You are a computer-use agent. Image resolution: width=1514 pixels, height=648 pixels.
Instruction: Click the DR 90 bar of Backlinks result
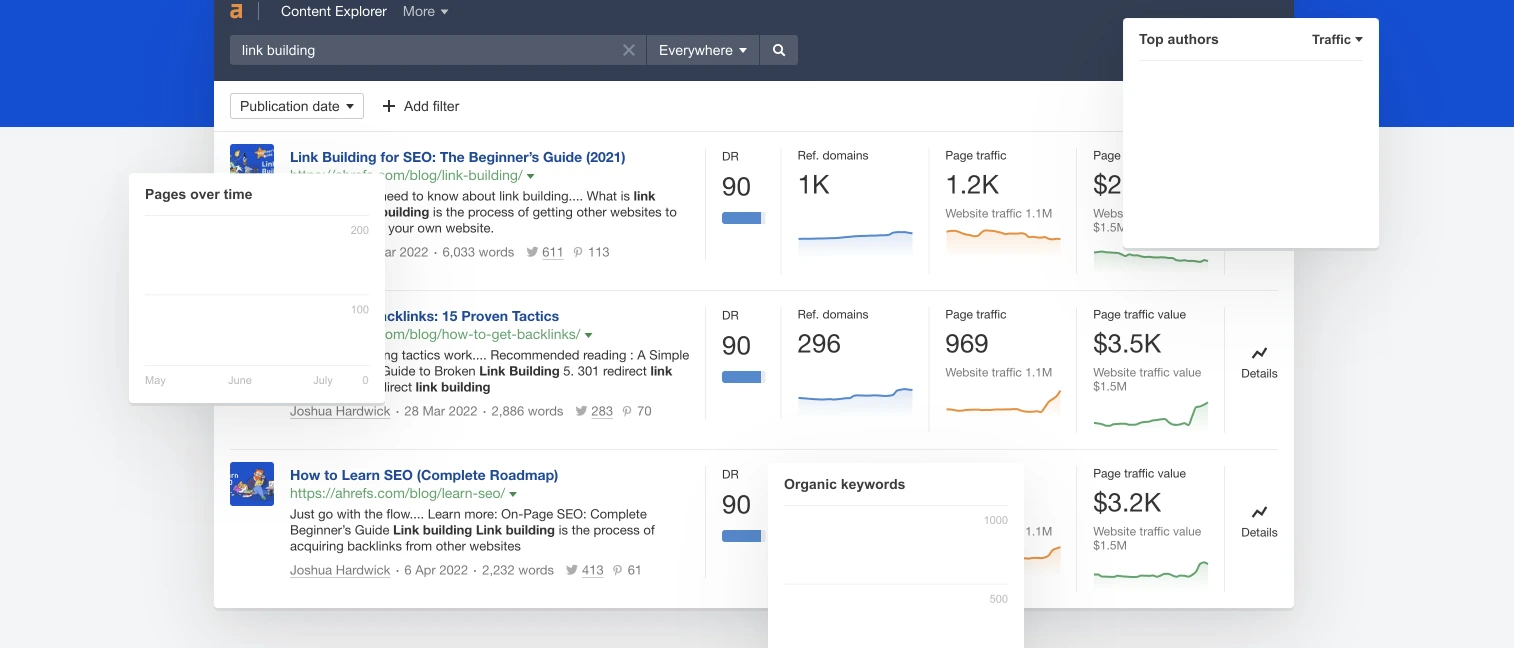click(x=743, y=377)
